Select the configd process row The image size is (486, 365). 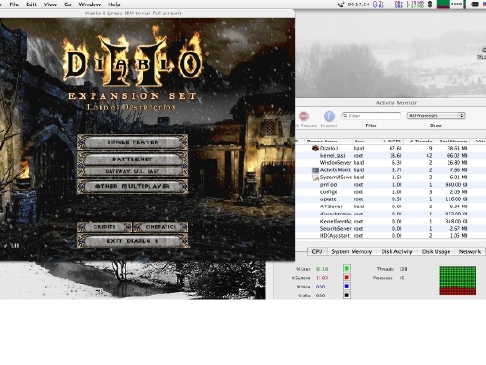[391, 192]
